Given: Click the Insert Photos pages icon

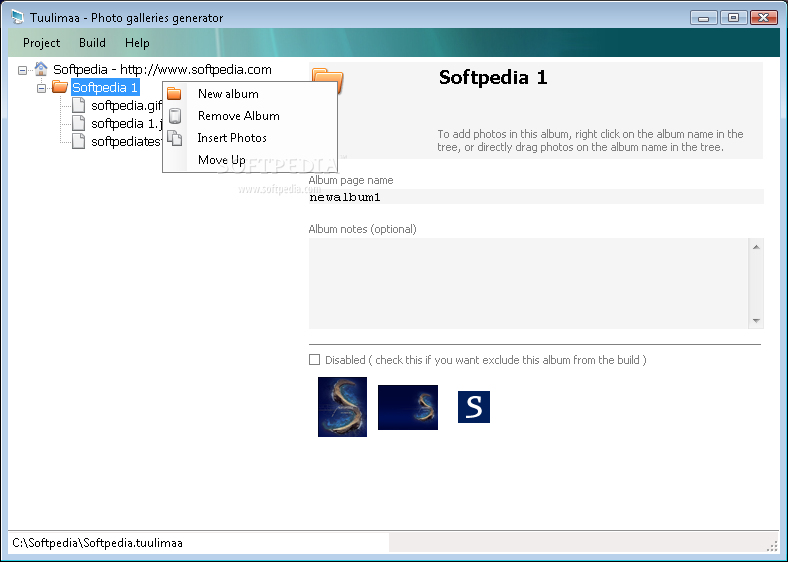Looking at the screenshot, I should (174, 138).
